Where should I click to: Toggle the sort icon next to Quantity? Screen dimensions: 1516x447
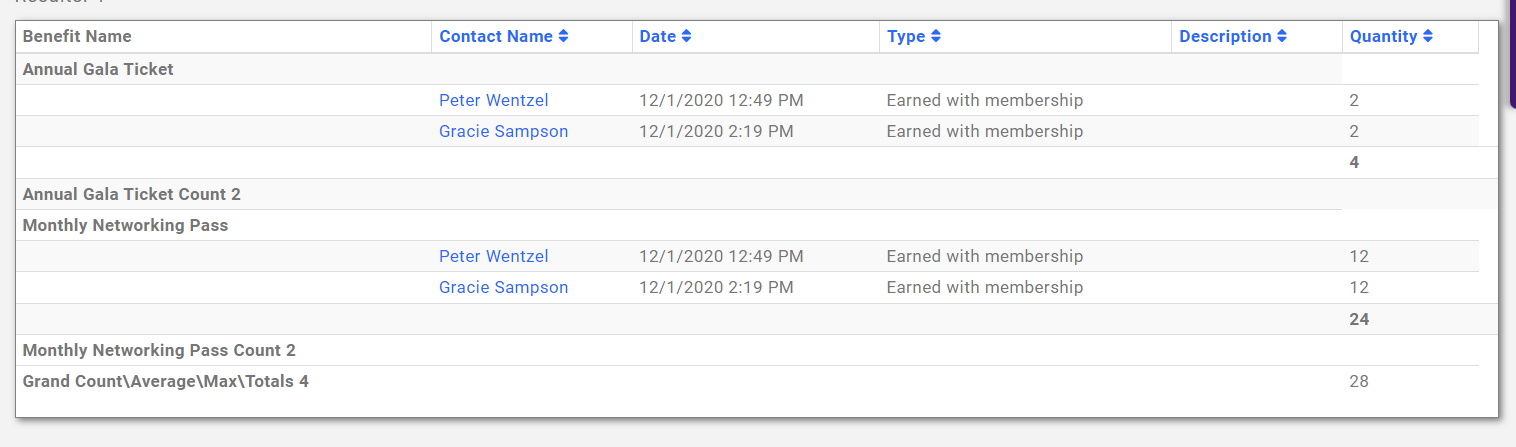coord(1428,37)
